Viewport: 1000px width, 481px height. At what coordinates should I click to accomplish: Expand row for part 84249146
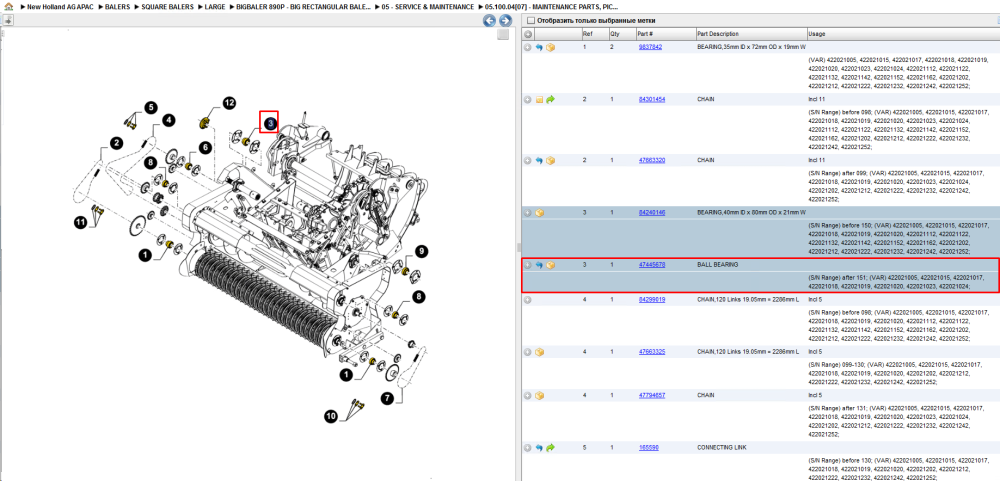tap(527, 212)
